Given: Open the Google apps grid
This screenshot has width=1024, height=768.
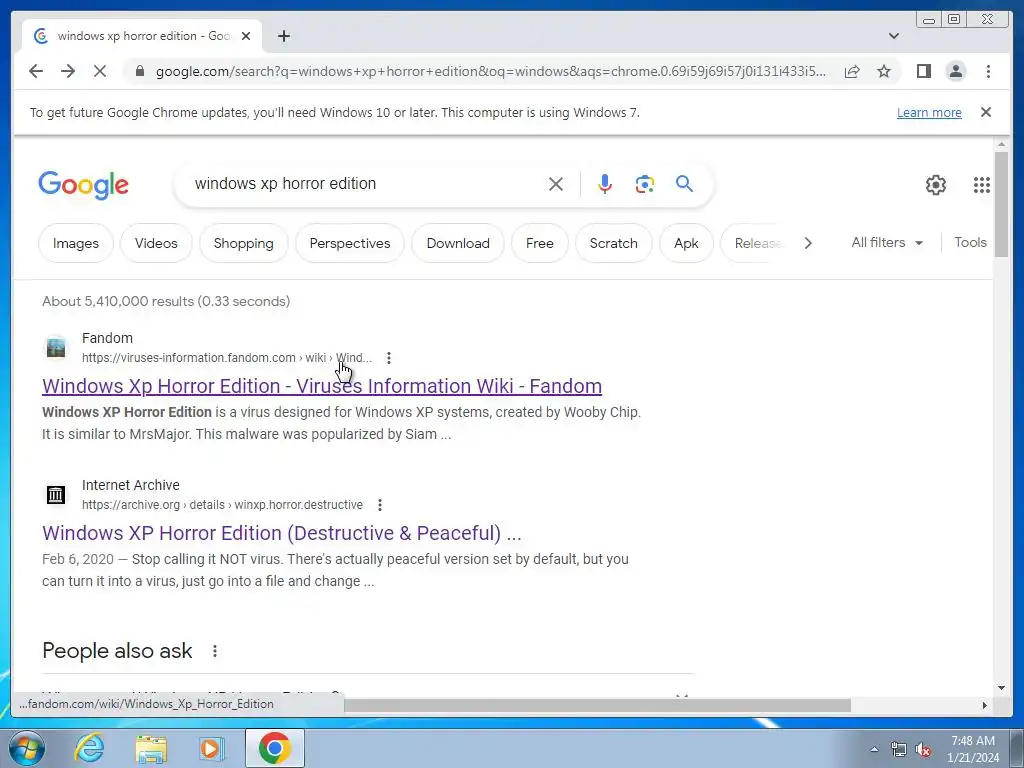Looking at the screenshot, I should tap(982, 185).
